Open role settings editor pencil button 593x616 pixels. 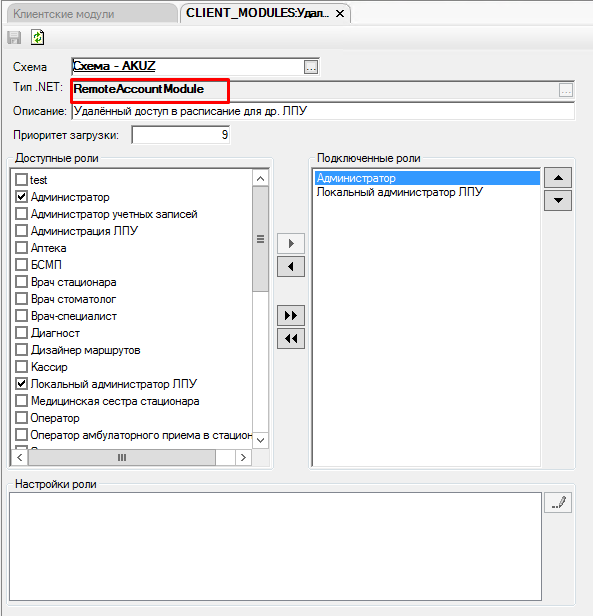(x=558, y=502)
